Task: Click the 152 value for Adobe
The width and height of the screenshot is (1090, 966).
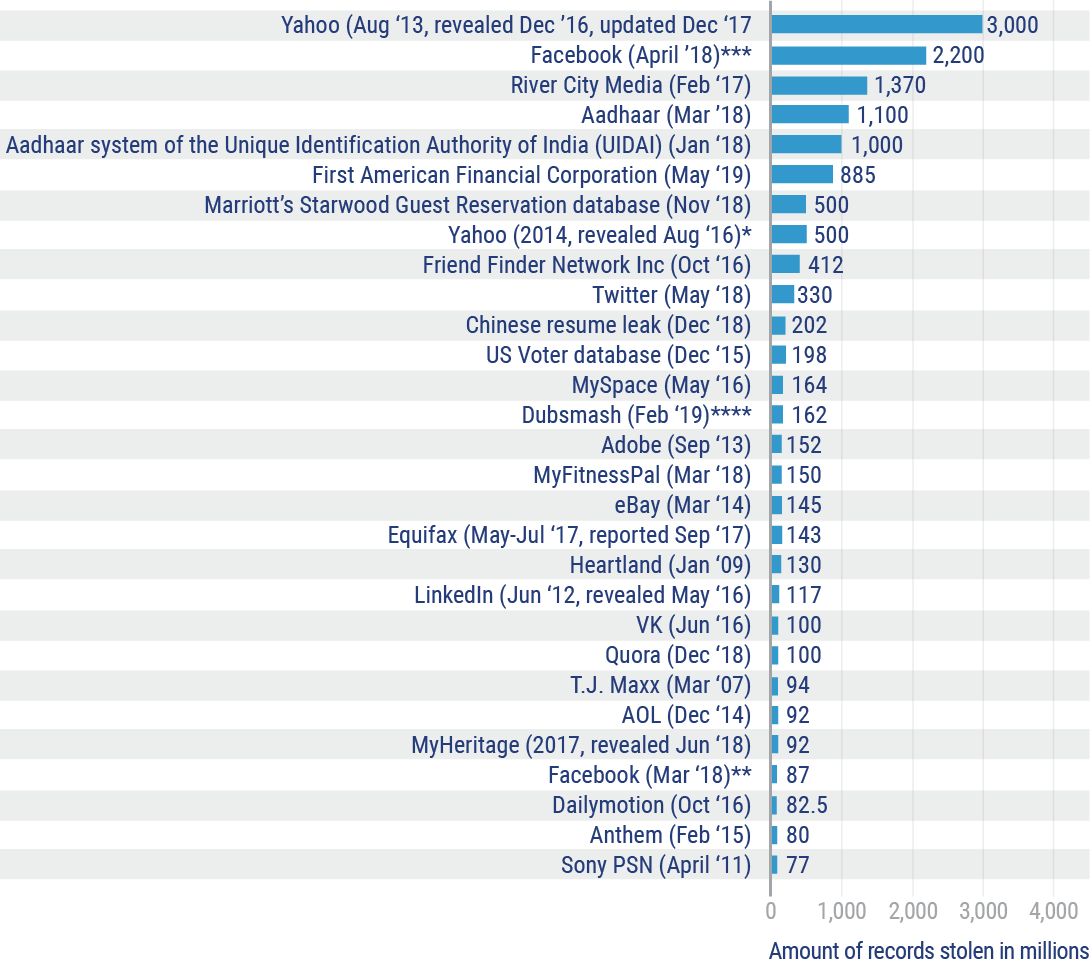Action: pos(804,445)
